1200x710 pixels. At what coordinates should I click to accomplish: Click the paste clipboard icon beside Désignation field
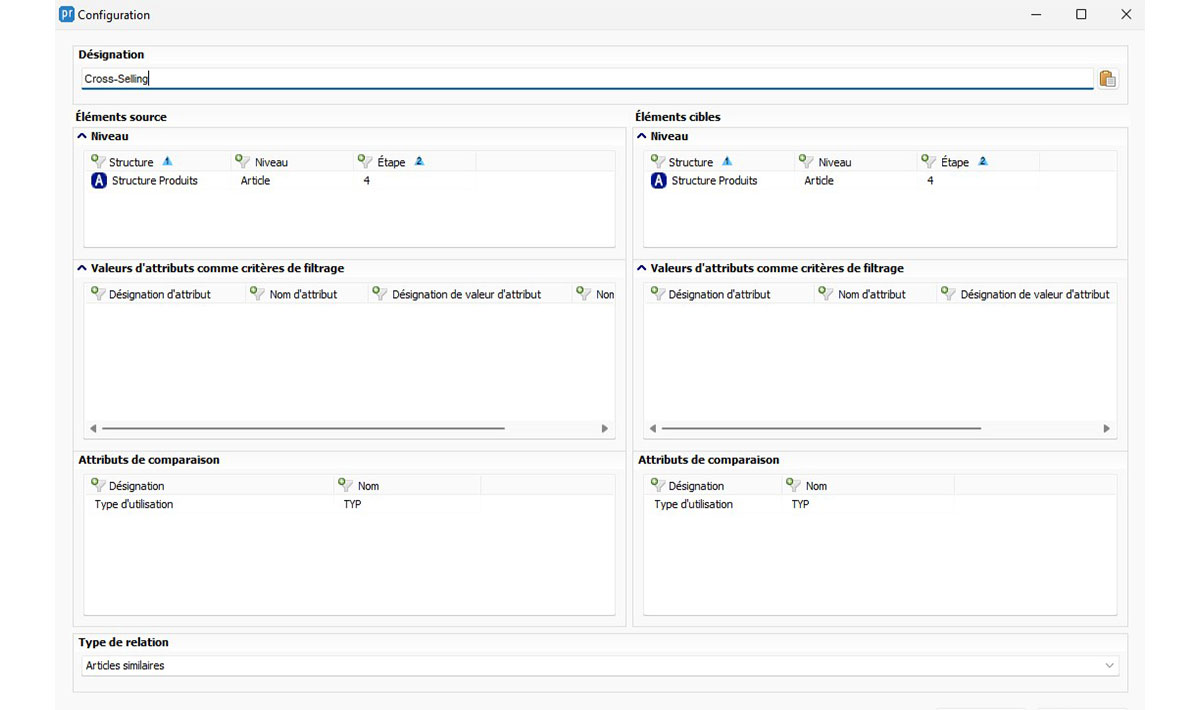pyautogui.click(x=1107, y=80)
